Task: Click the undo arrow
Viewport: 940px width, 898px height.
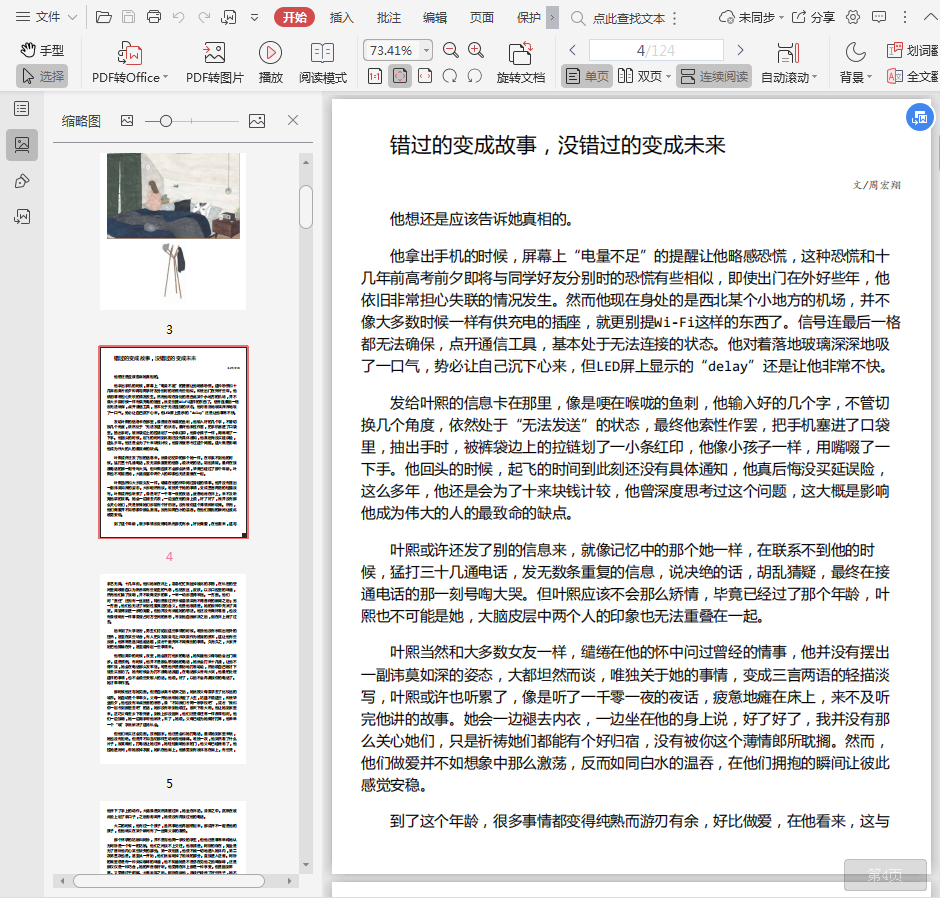Action: [179, 17]
